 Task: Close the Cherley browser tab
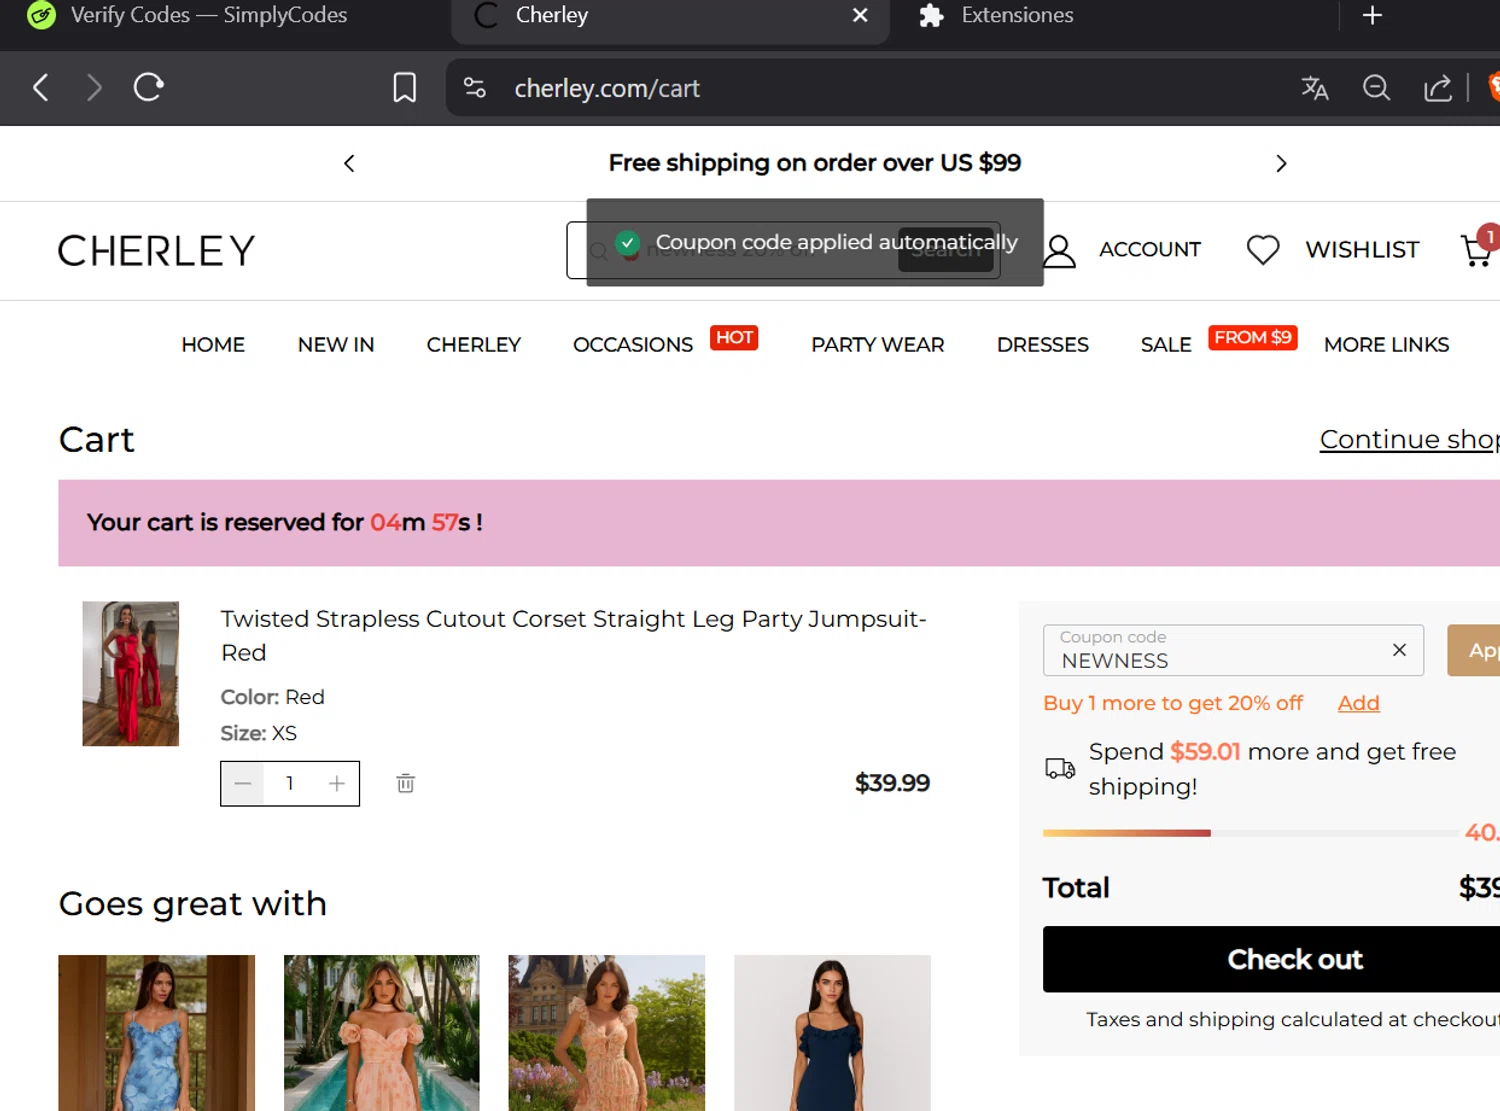point(860,15)
